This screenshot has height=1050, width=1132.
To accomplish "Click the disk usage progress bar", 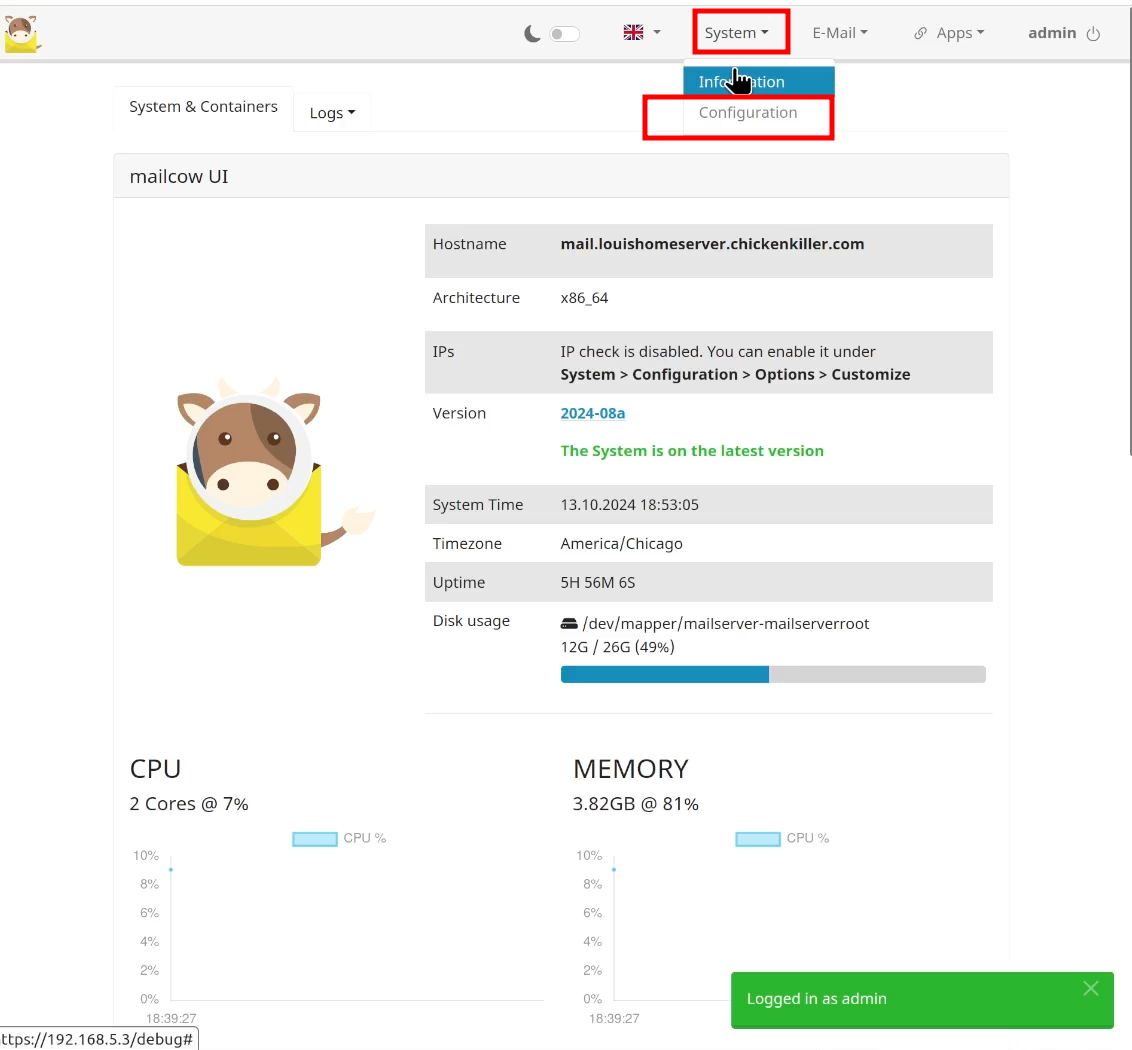I will [x=772, y=674].
